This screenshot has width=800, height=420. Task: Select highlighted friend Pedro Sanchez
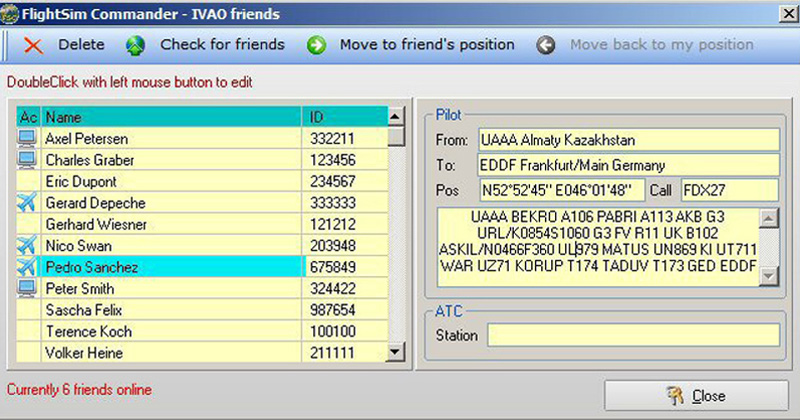(x=171, y=267)
